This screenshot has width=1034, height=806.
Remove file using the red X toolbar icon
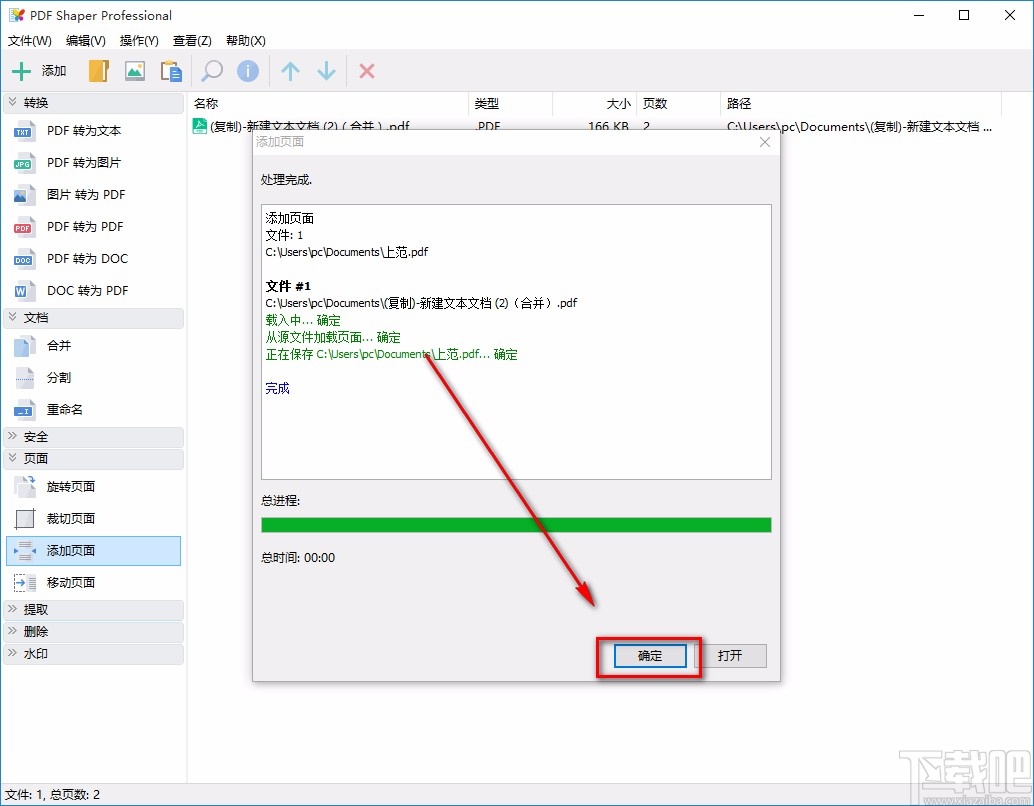(x=365, y=70)
